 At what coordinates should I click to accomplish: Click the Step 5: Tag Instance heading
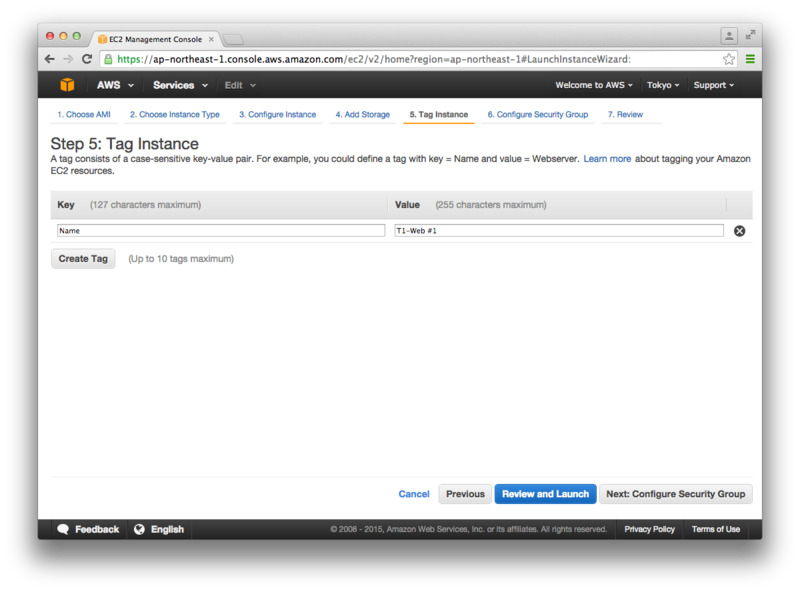[124, 144]
